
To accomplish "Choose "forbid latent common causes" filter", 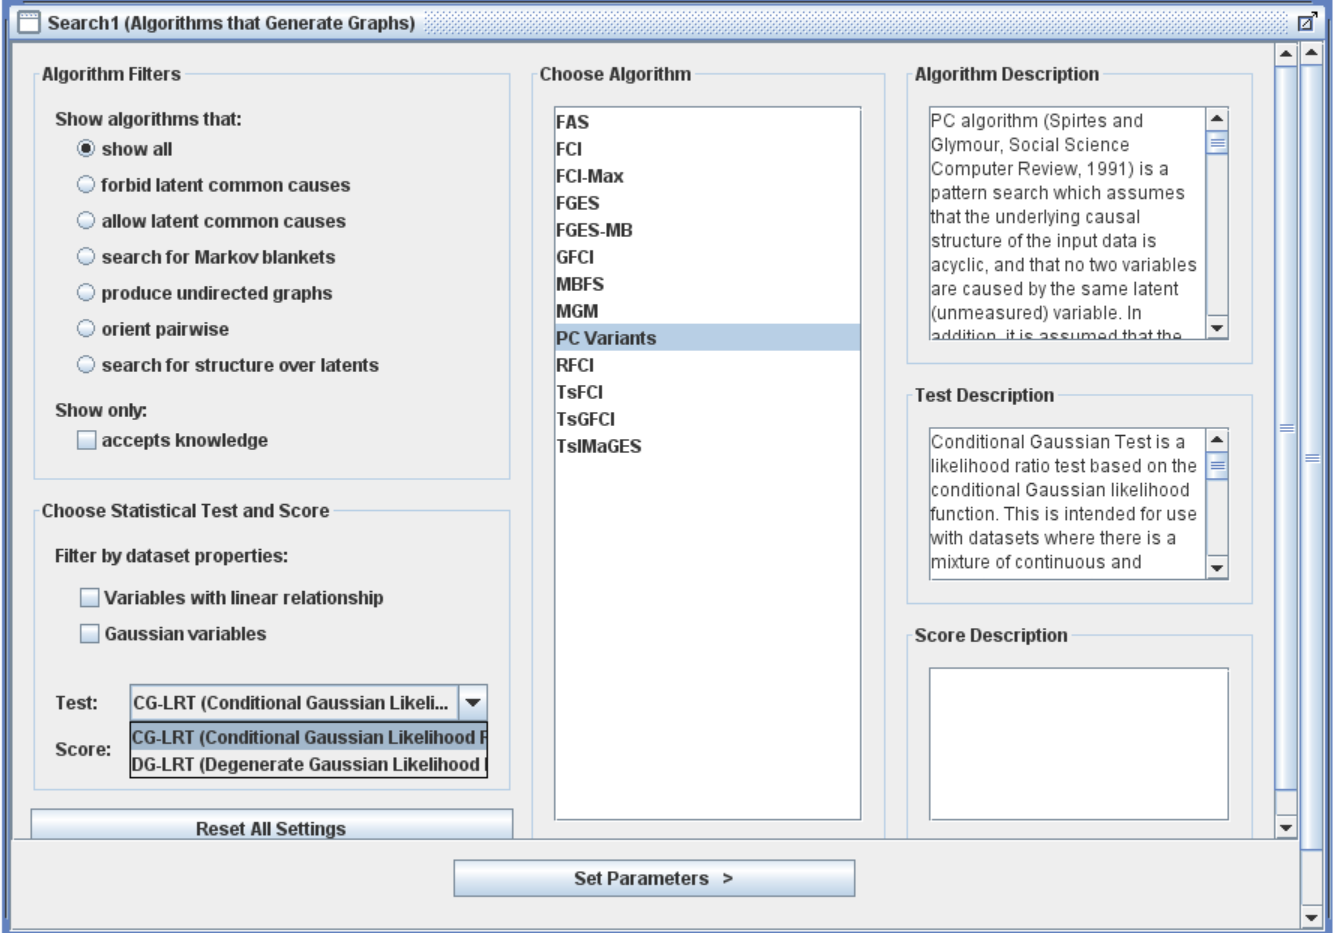I will point(86,185).
